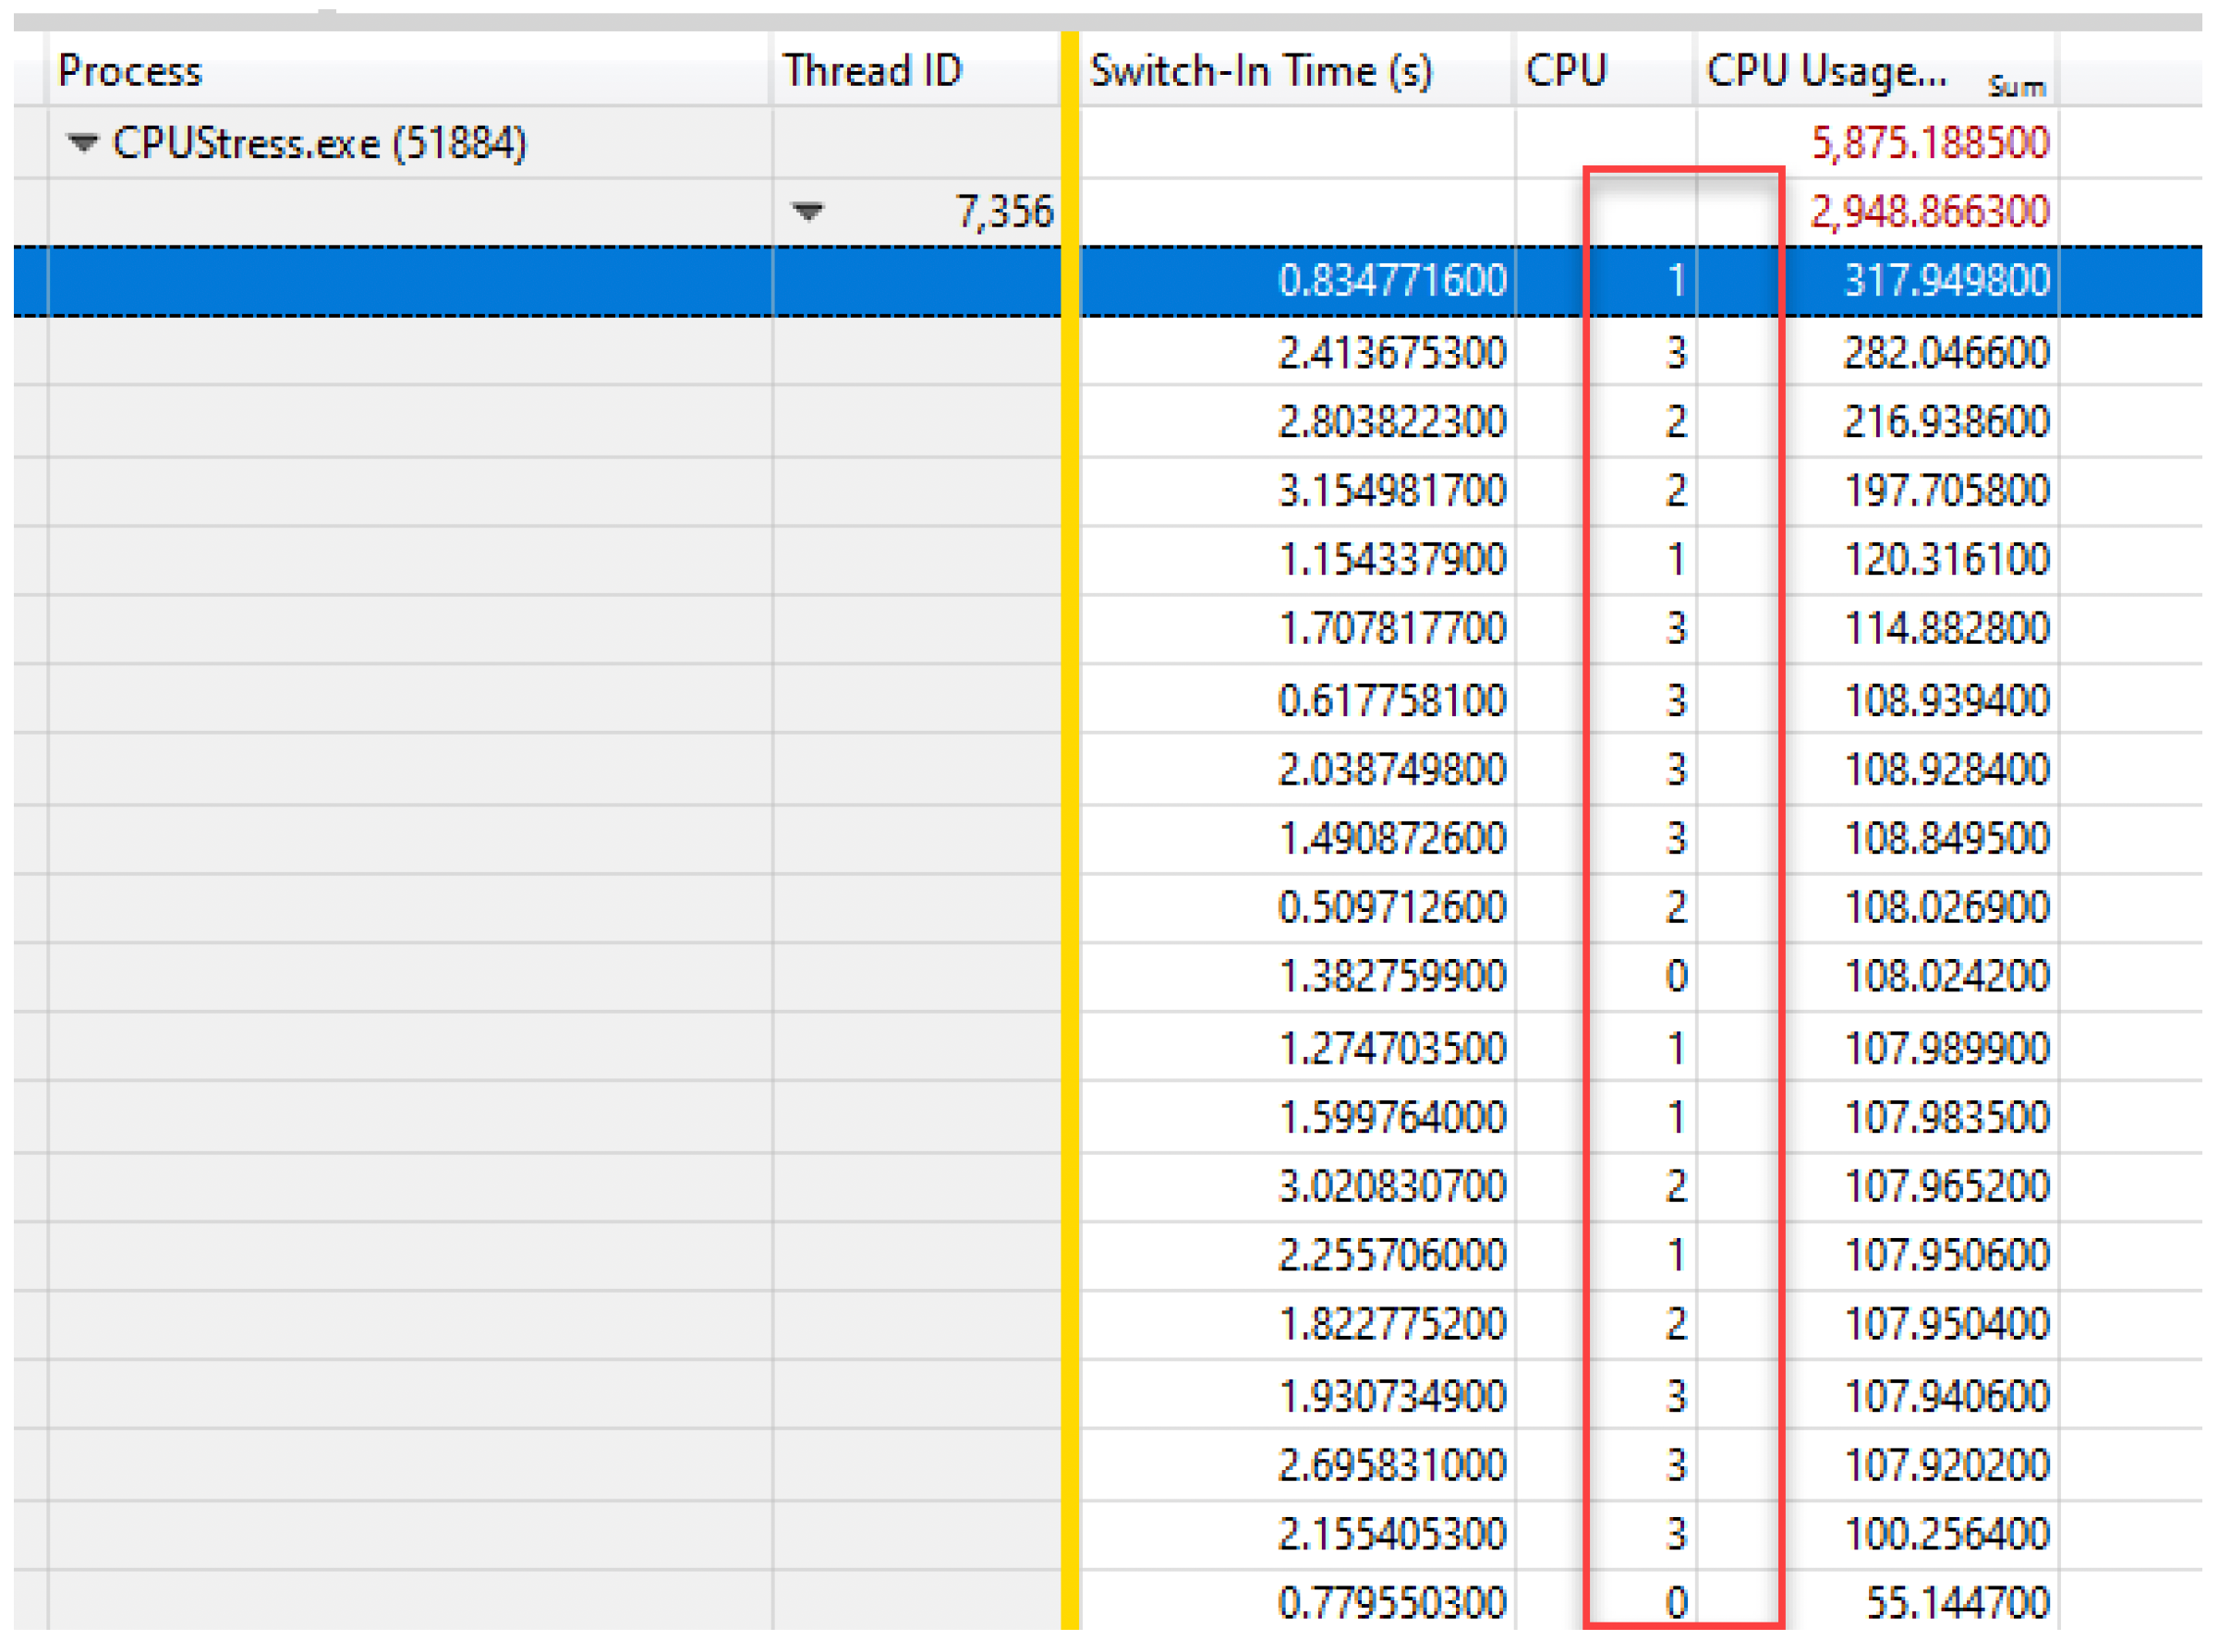Click CPU usage value 108.849500
Image resolution: width=2219 pixels, height=1652 pixels.
pyautogui.click(x=1947, y=838)
